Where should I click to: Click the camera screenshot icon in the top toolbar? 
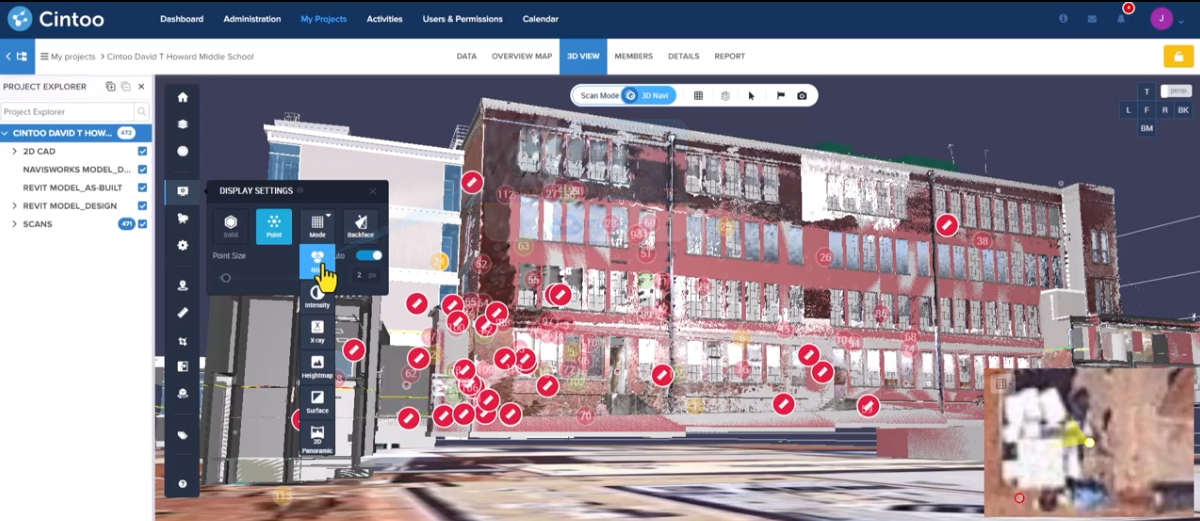coord(802,96)
